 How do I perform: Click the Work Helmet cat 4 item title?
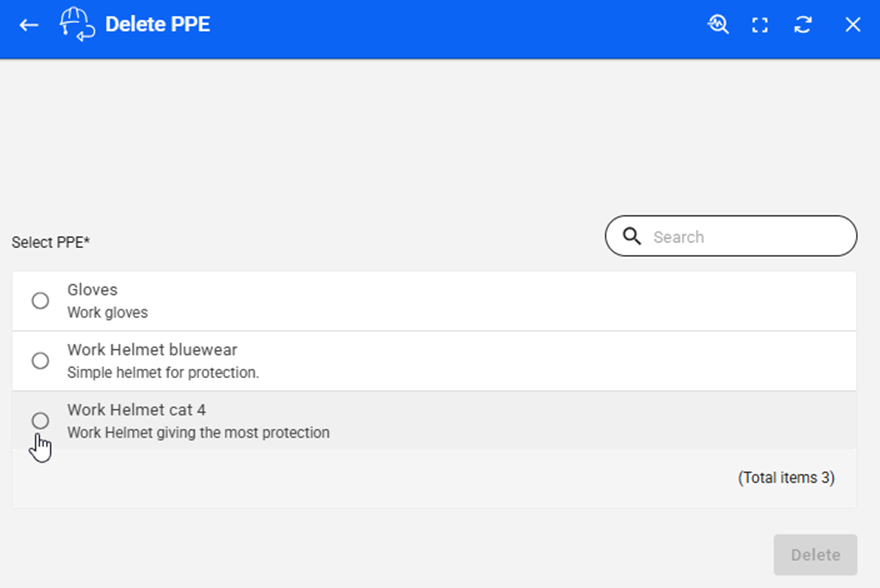[136, 410]
